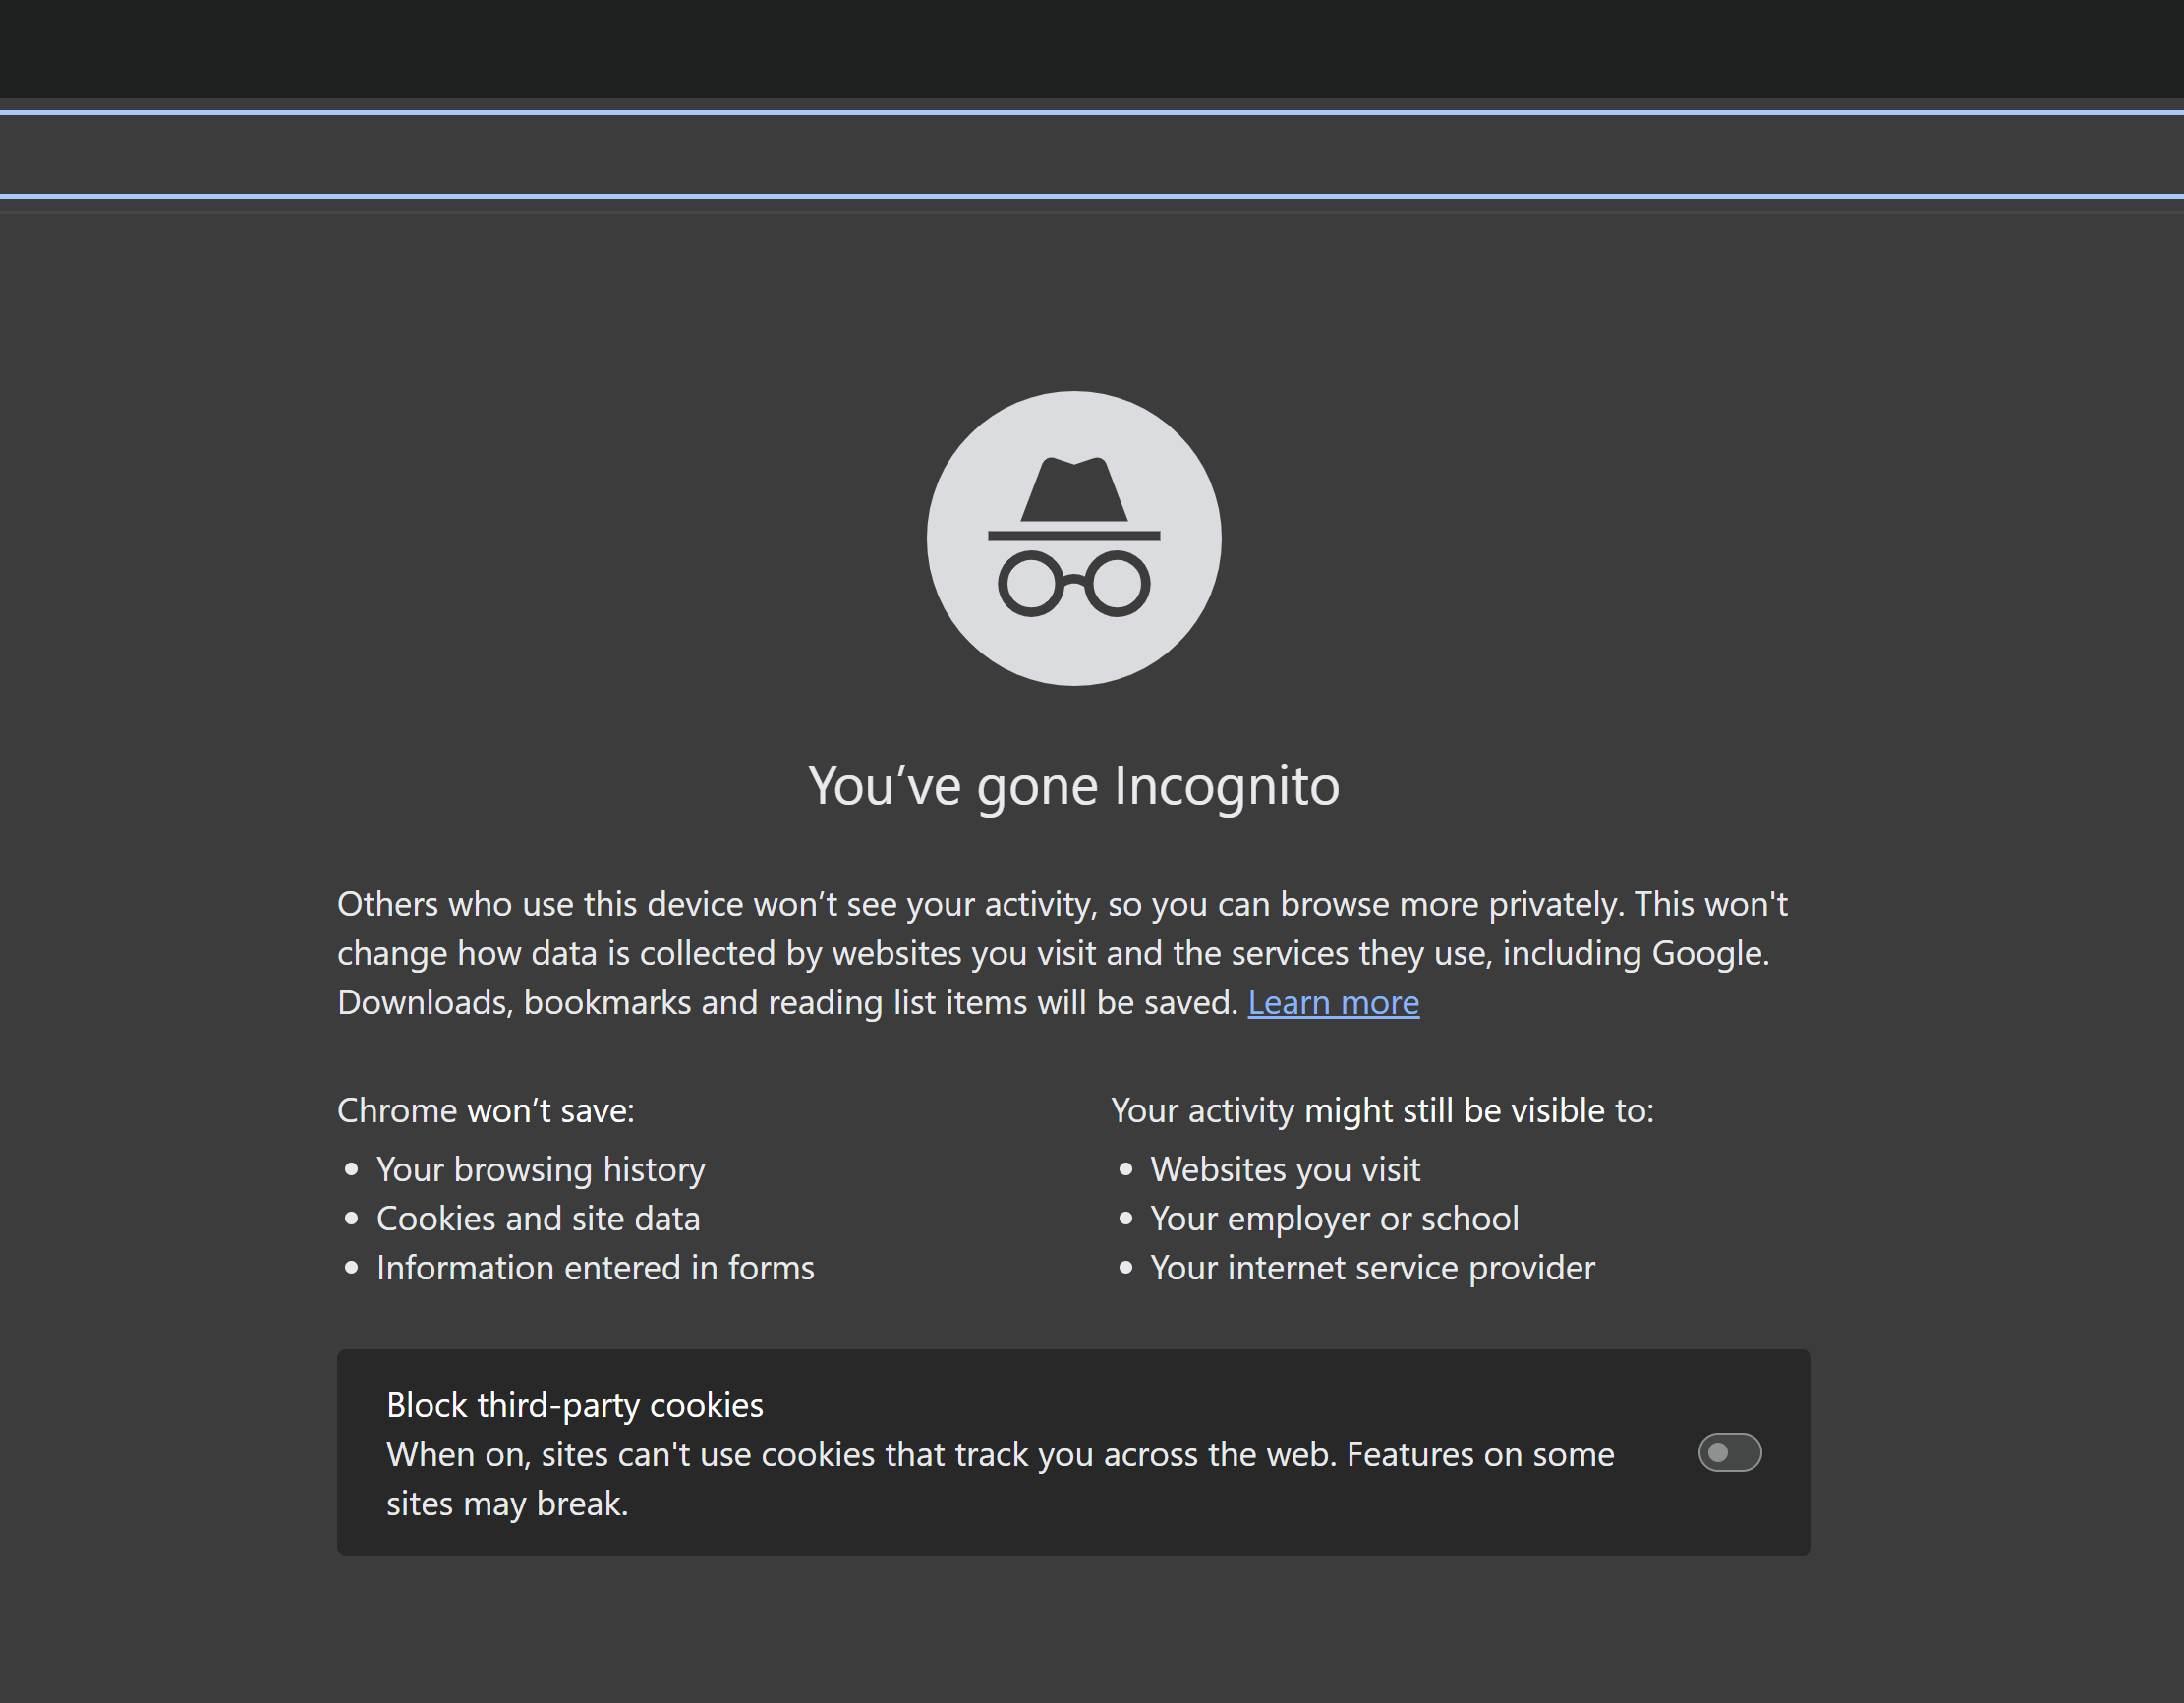Screen dimensions: 2184x1703
Task: Select "Your browsing history" list item
Action: click(x=540, y=1169)
